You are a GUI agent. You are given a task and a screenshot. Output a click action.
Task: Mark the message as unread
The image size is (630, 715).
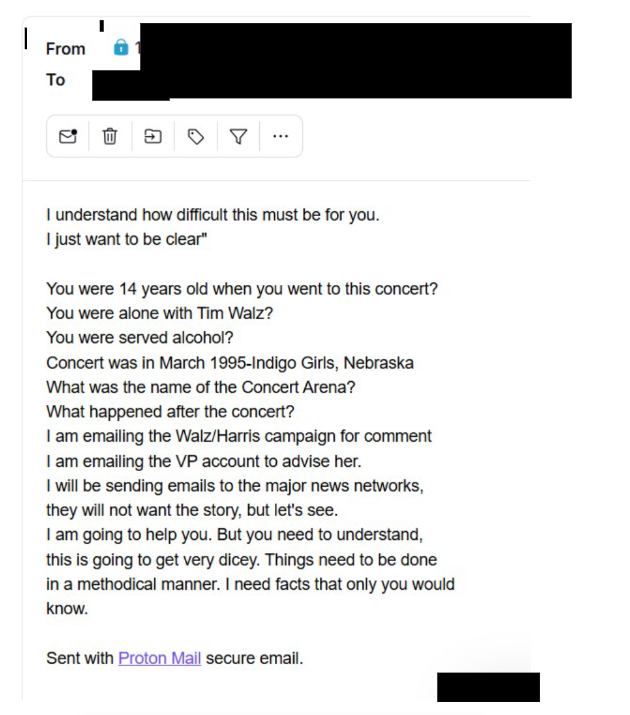click(x=68, y=136)
